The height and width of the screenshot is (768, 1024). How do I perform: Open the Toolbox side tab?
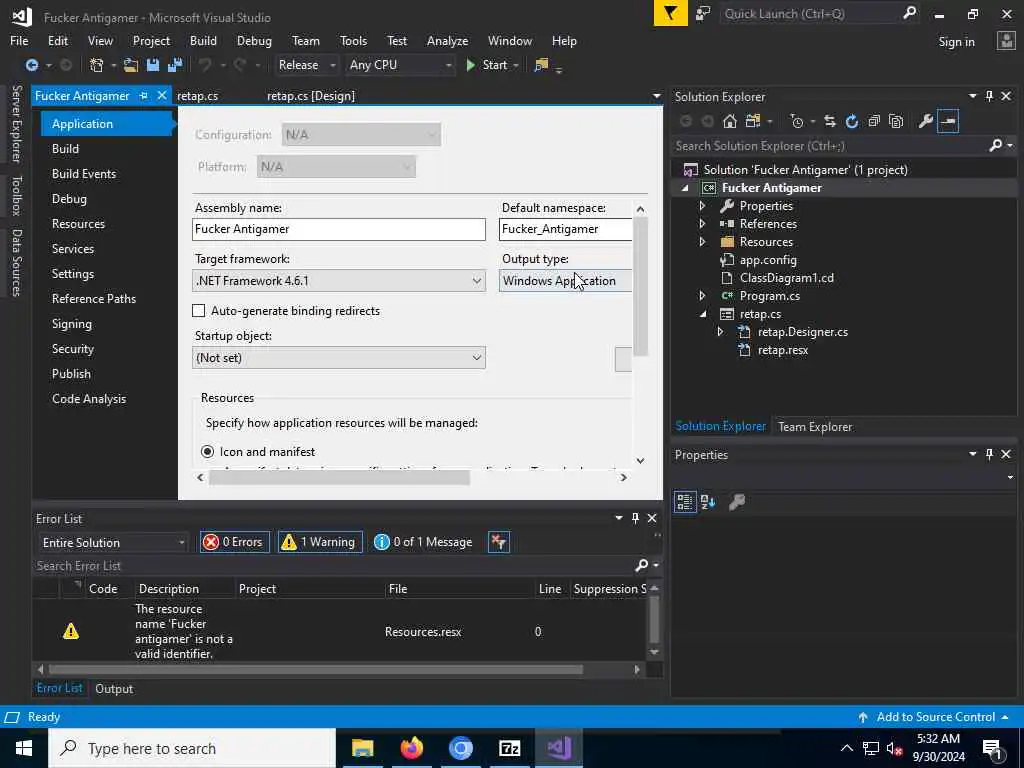pos(17,195)
